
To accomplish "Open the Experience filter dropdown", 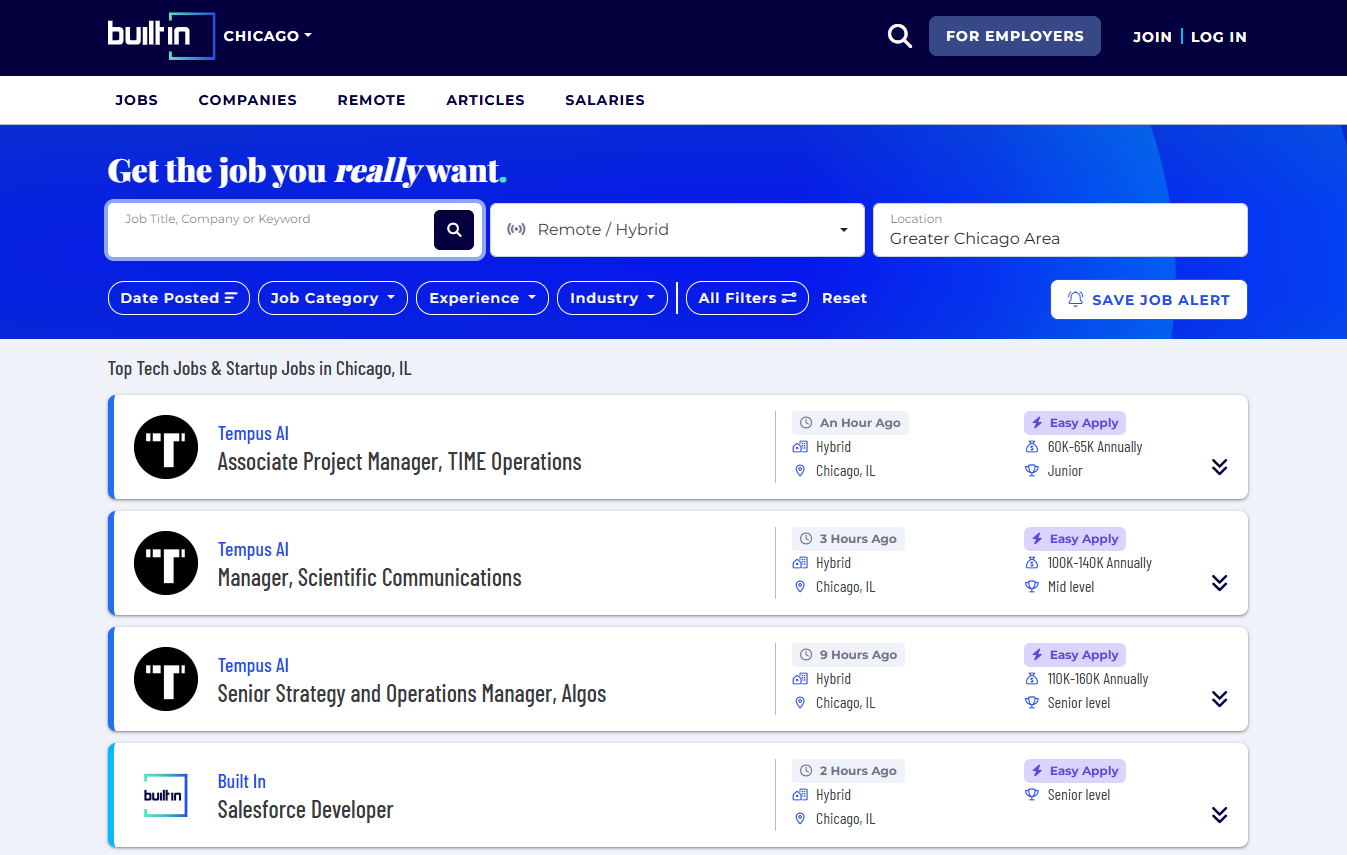I will click(482, 298).
